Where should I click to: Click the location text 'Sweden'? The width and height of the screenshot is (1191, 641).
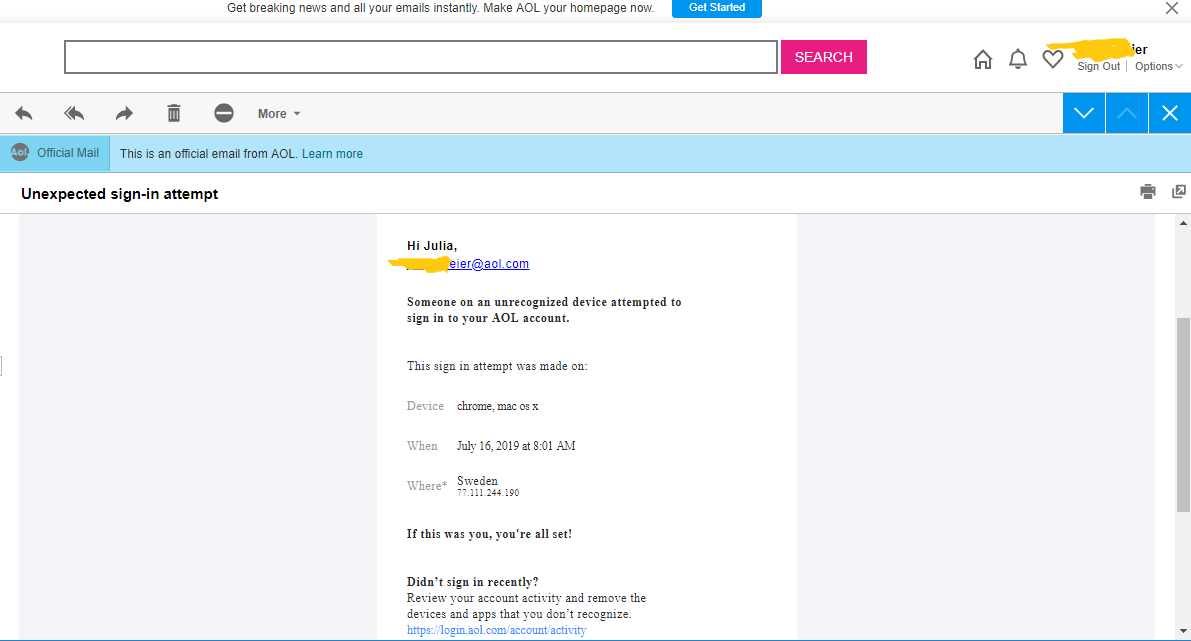click(x=477, y=481)
